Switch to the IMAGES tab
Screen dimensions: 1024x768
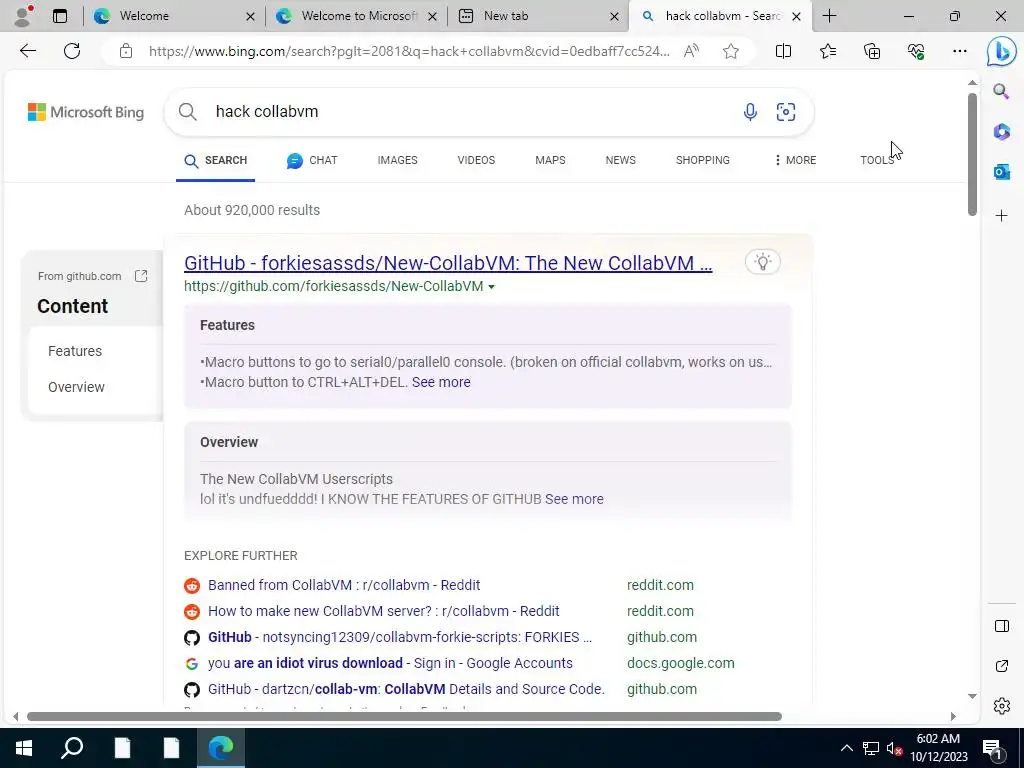pos(397,160)
